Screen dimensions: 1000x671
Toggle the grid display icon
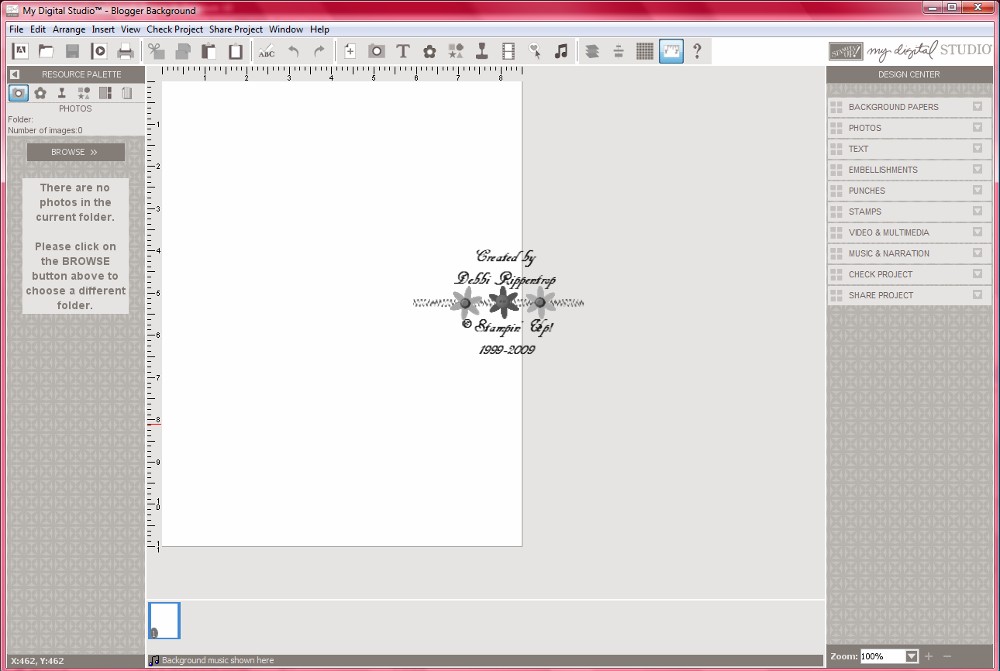645,51
